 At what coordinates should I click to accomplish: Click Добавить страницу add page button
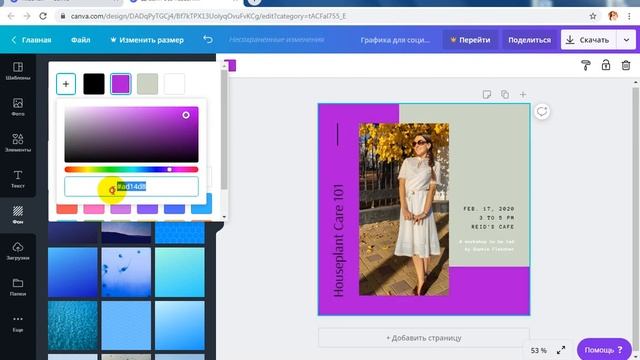tap(424, 338)
